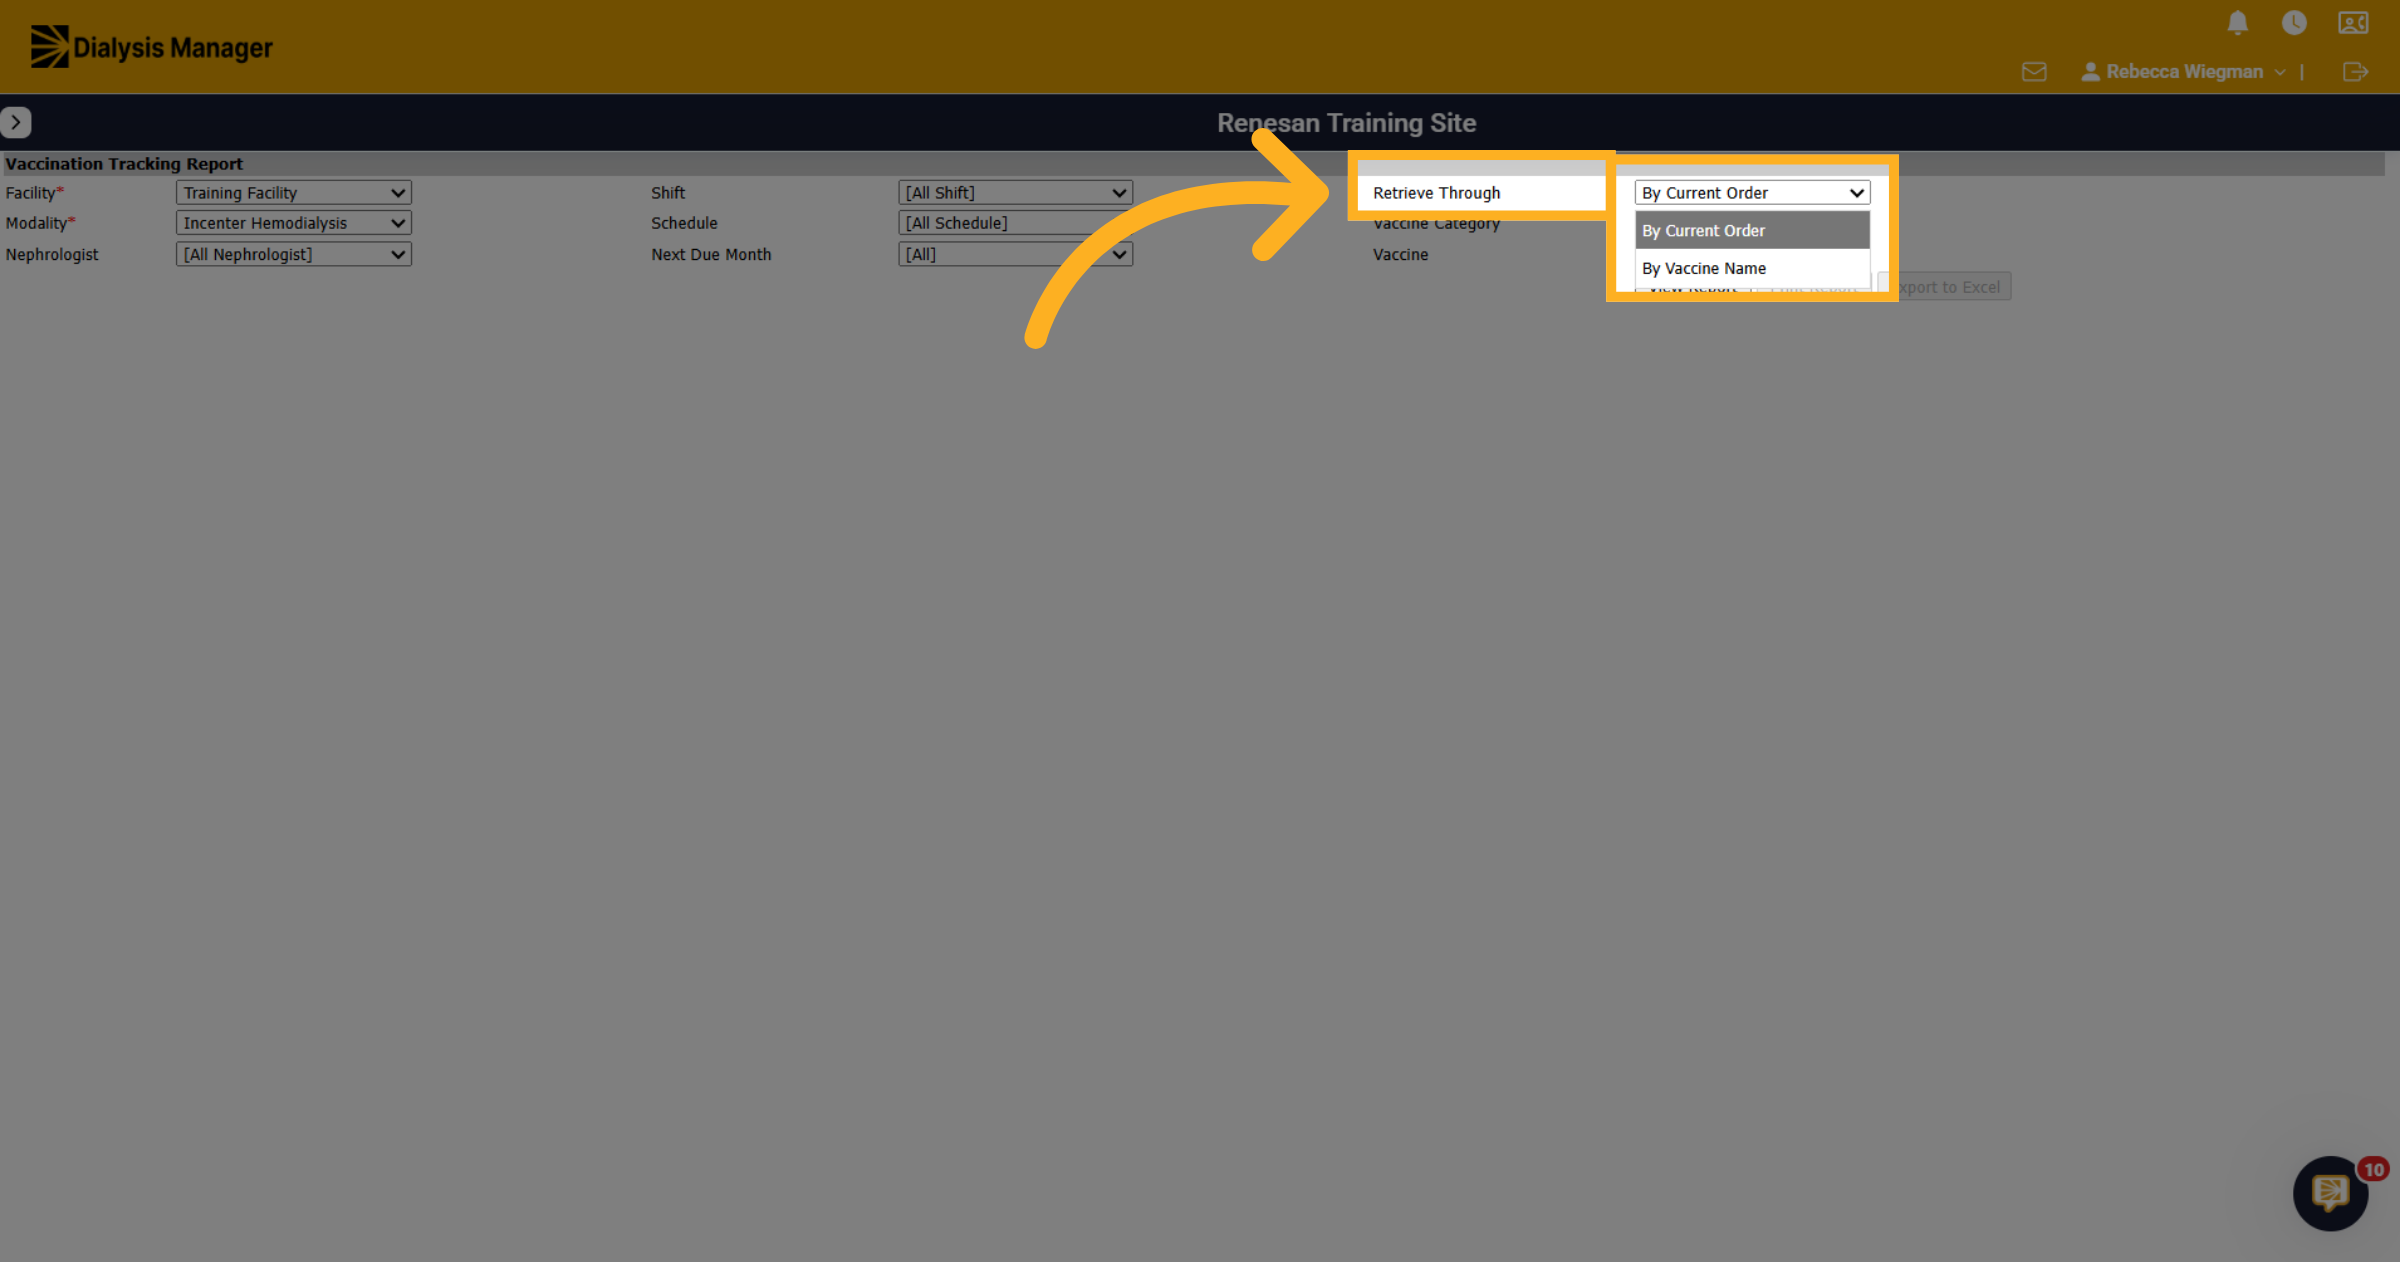Open the Modality dropdown
The image size is (2400, 1262).
click(294, 223)
